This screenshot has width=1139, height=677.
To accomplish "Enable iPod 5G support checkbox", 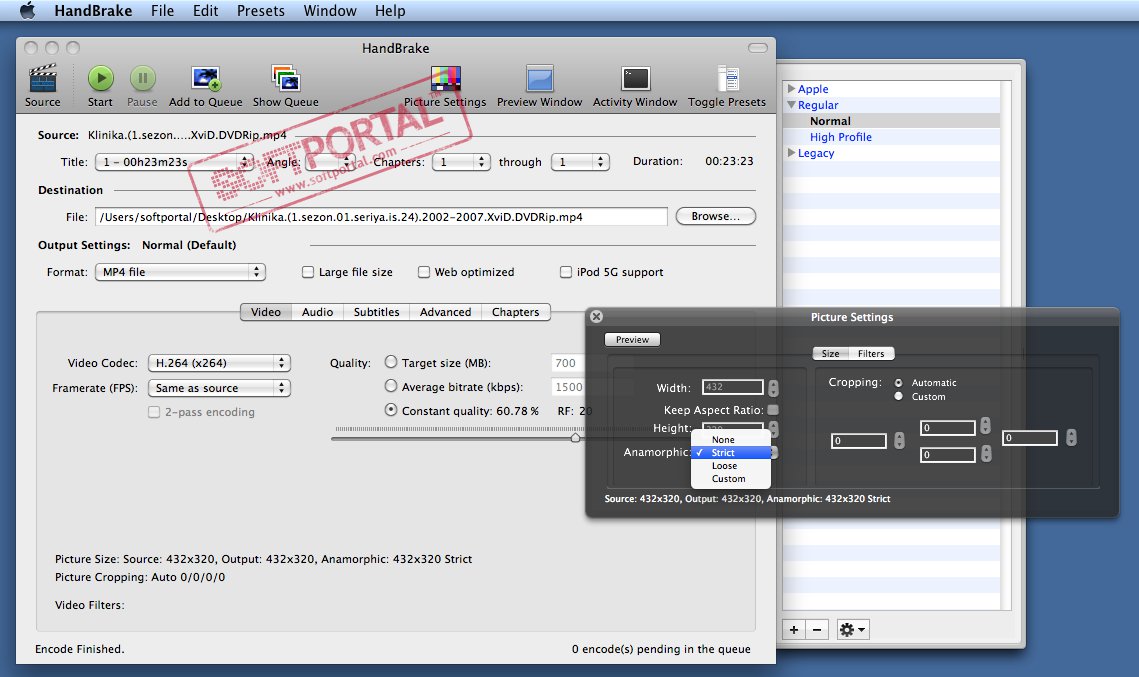I will 566,272.
